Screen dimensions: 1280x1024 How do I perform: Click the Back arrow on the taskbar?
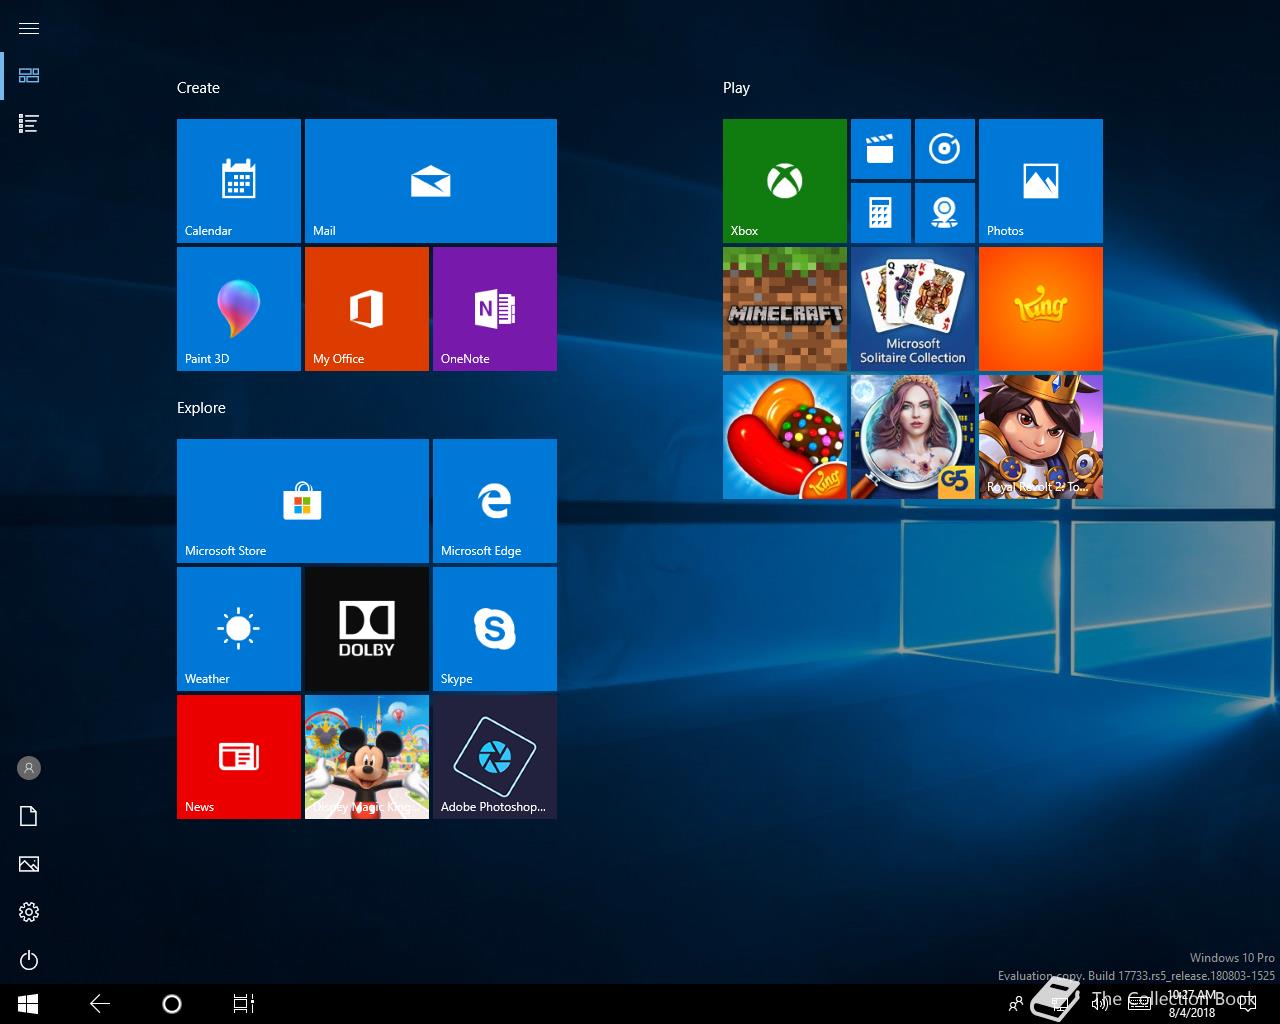coord(100,1004)
